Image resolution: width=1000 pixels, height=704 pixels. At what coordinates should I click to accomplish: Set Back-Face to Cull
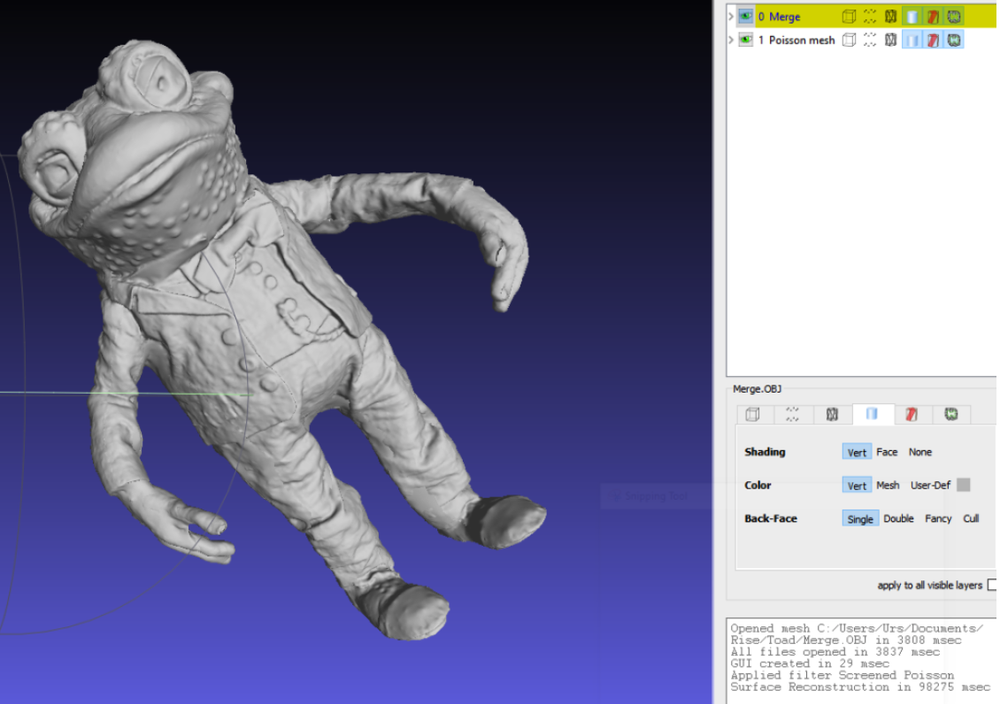point(971,519)
